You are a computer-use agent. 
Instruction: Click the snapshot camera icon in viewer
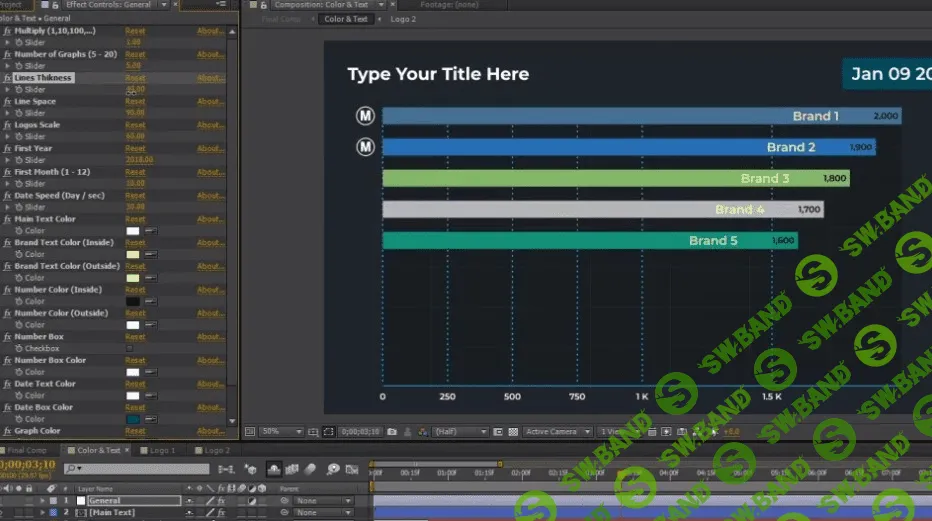click(x=392, y=432)
